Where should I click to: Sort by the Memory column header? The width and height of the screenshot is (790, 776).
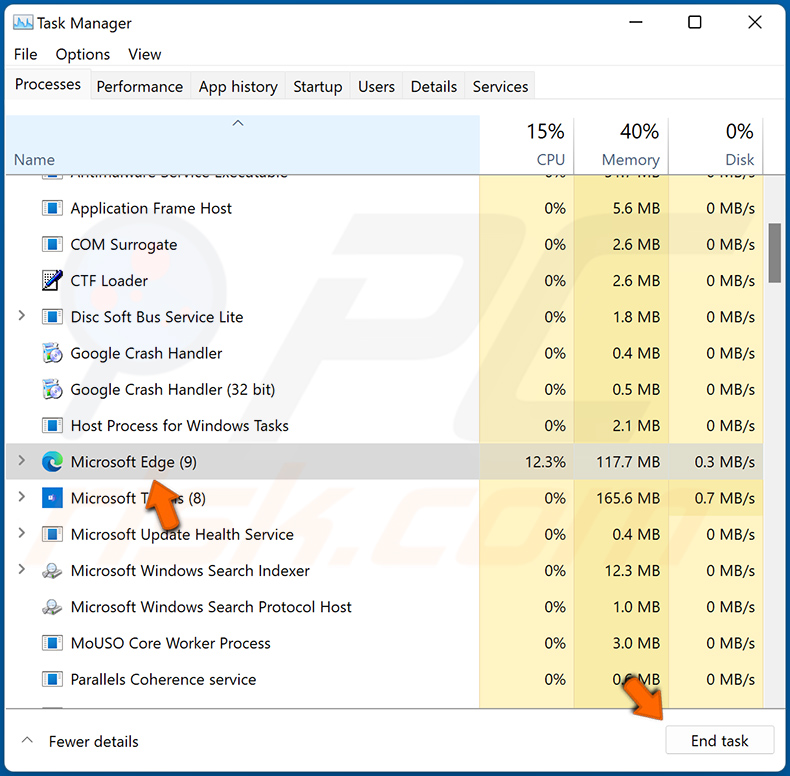click(622, 145)
